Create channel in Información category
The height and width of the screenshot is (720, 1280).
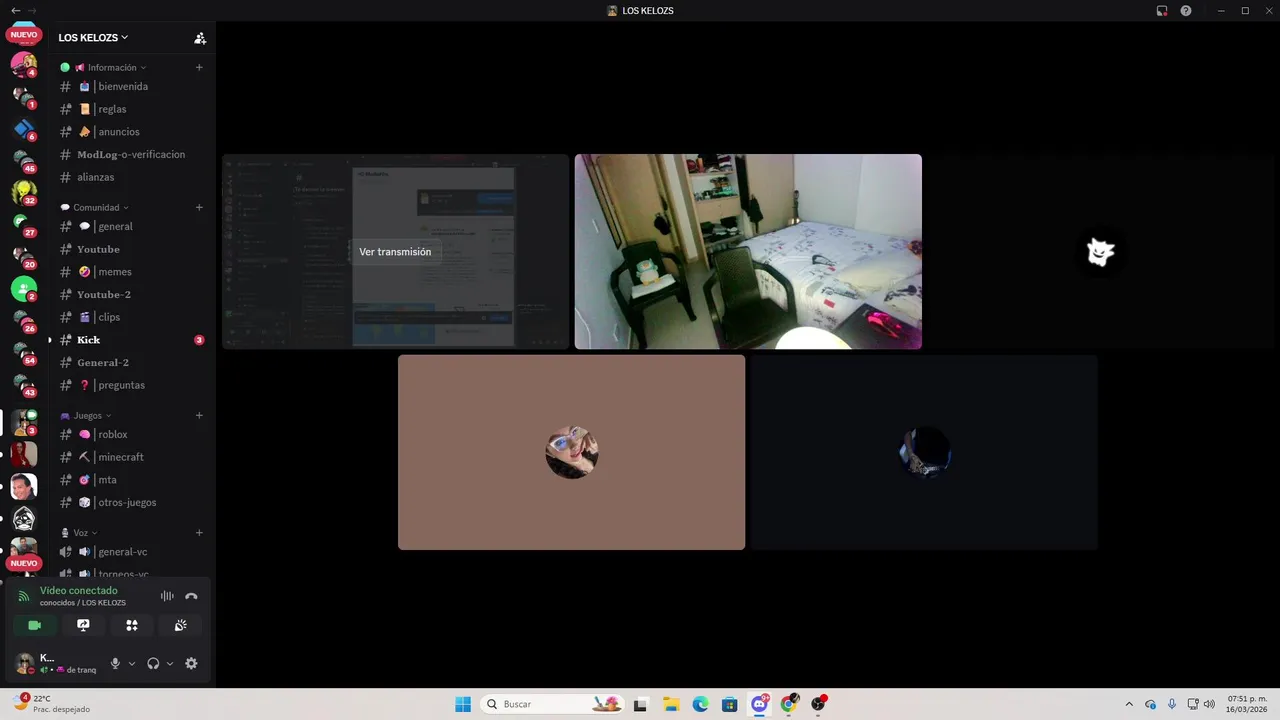coord(199,67)
